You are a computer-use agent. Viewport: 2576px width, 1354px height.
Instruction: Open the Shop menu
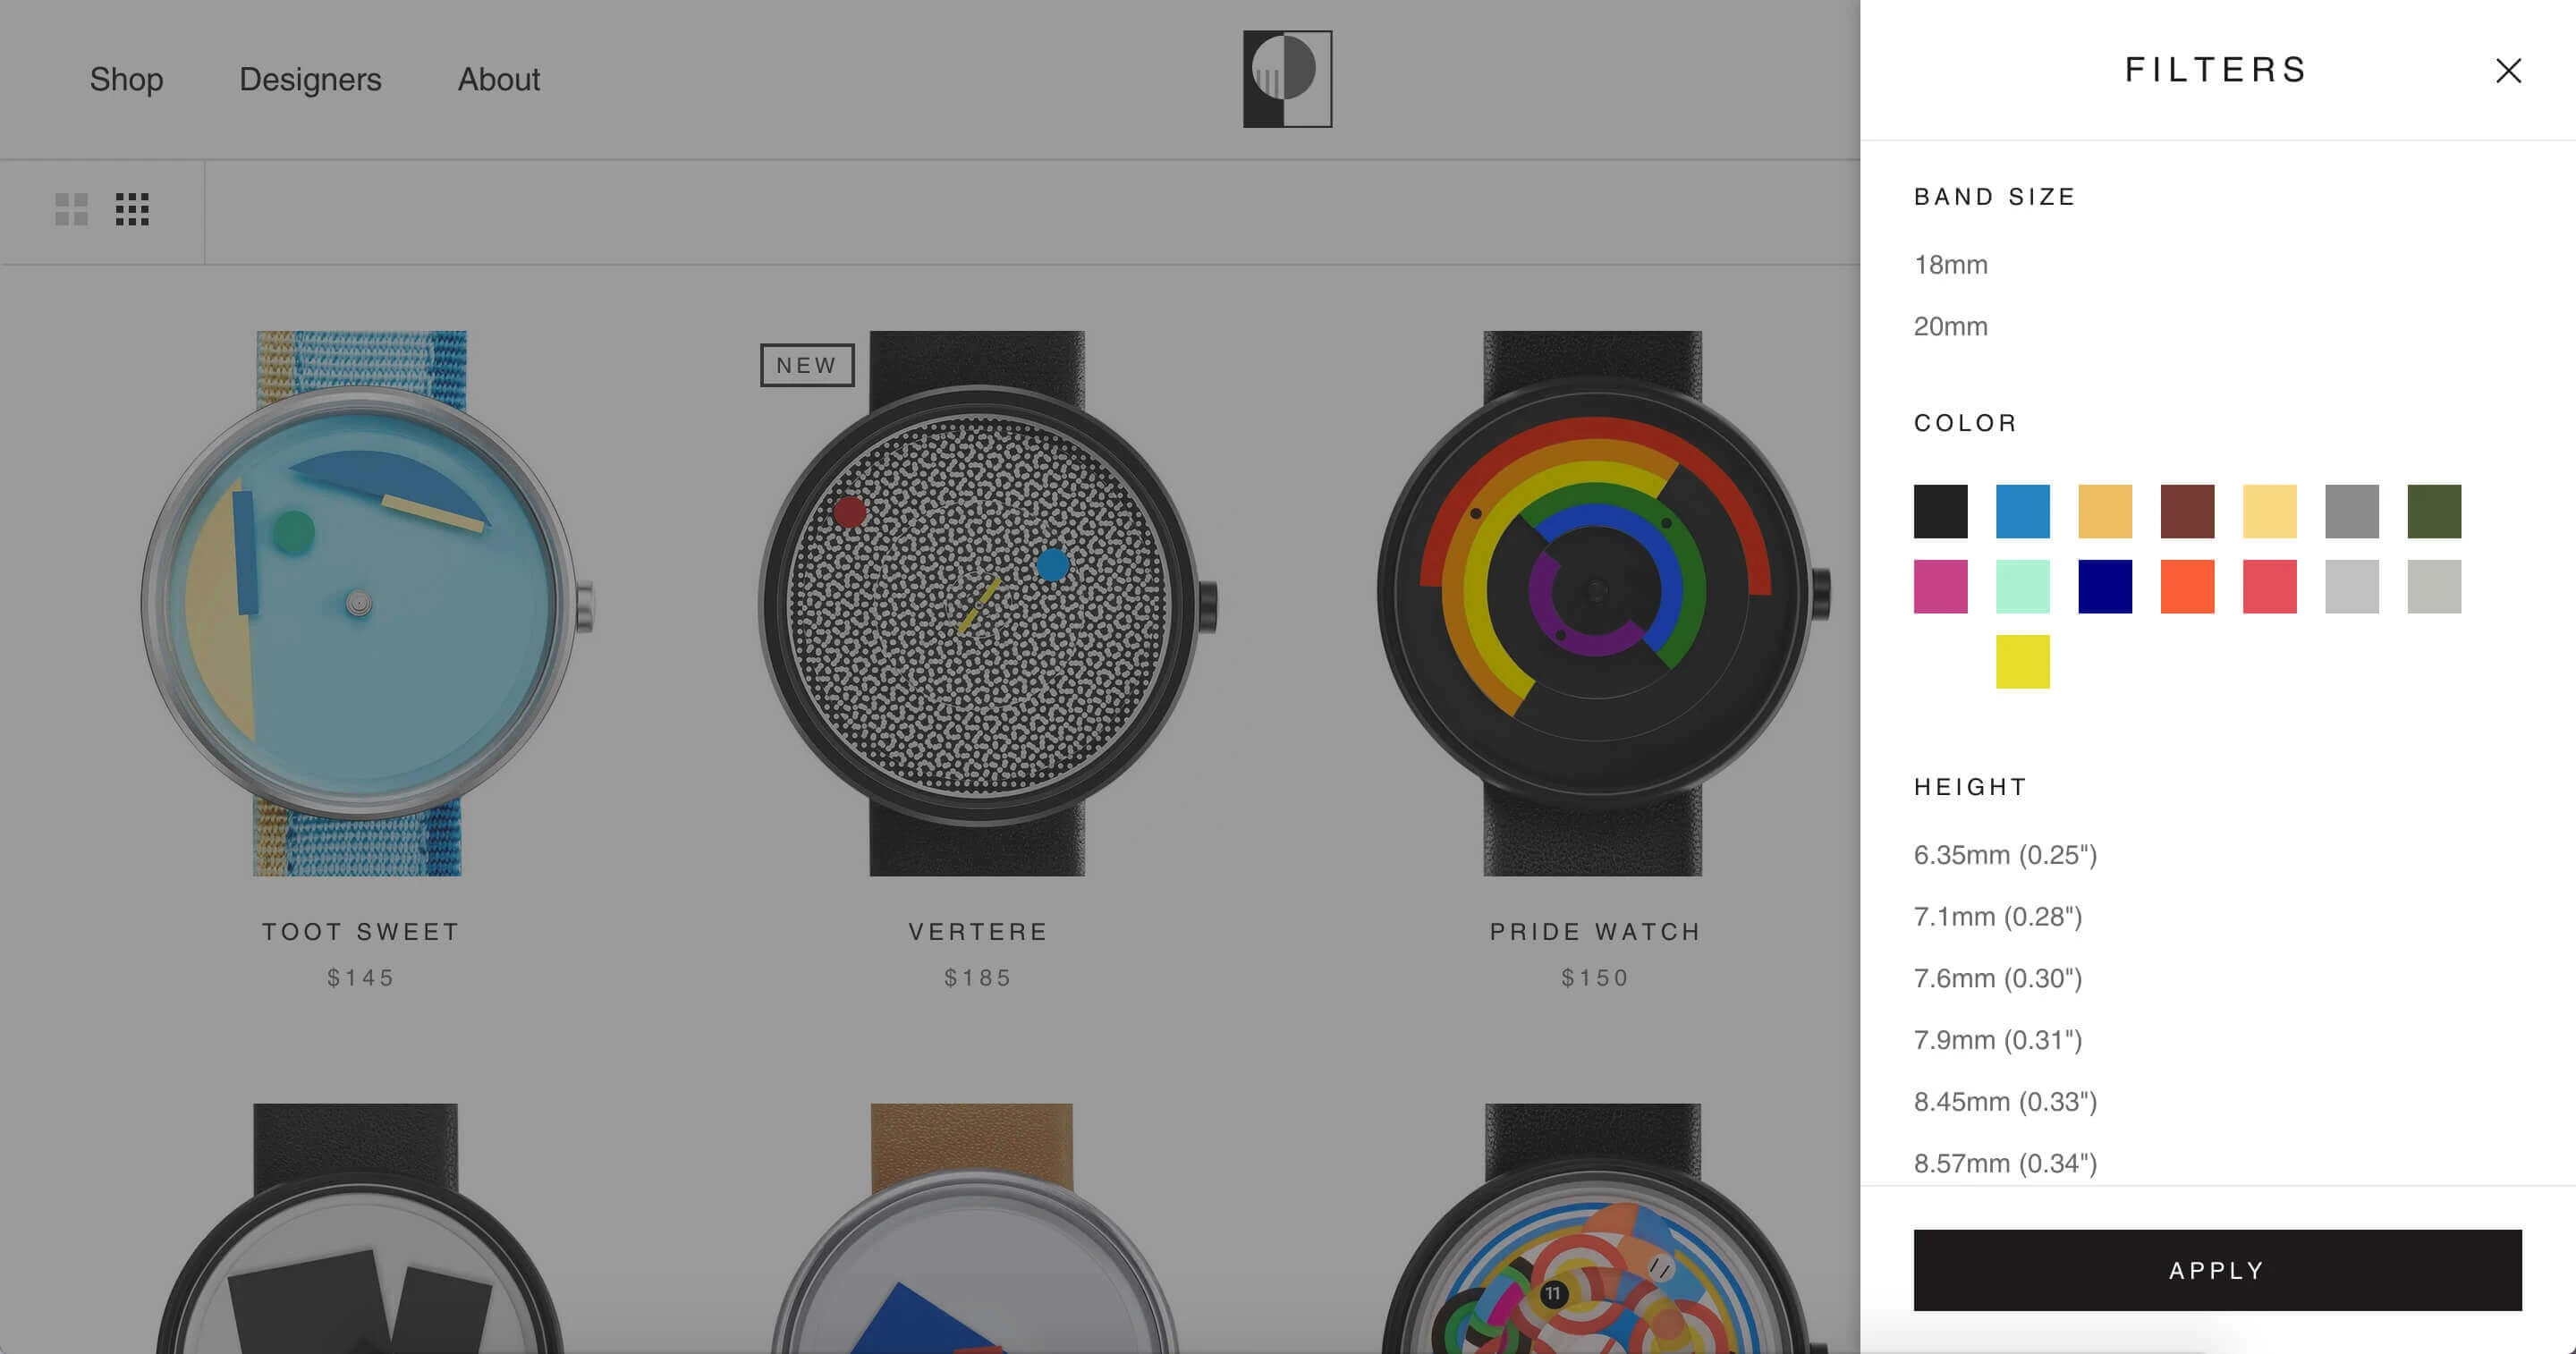click(126, 79)
